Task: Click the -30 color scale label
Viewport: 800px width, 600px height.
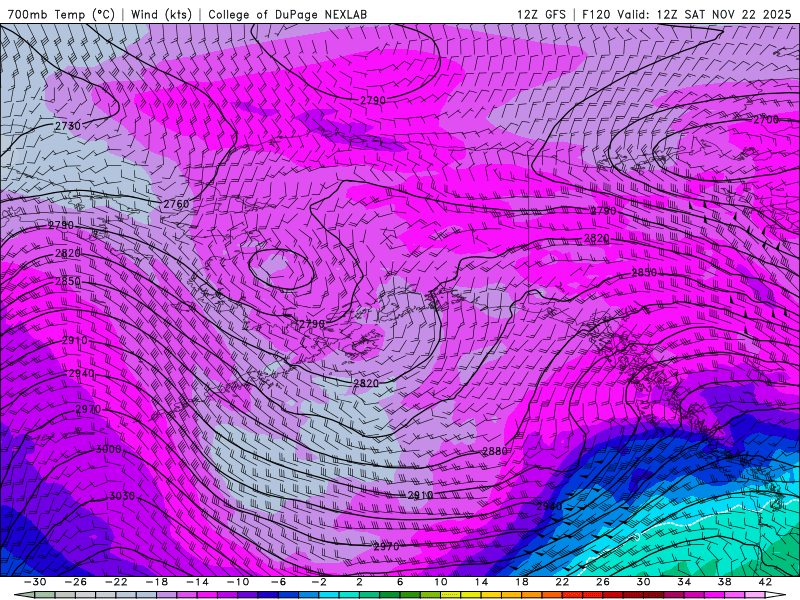Action: point(35,582)
